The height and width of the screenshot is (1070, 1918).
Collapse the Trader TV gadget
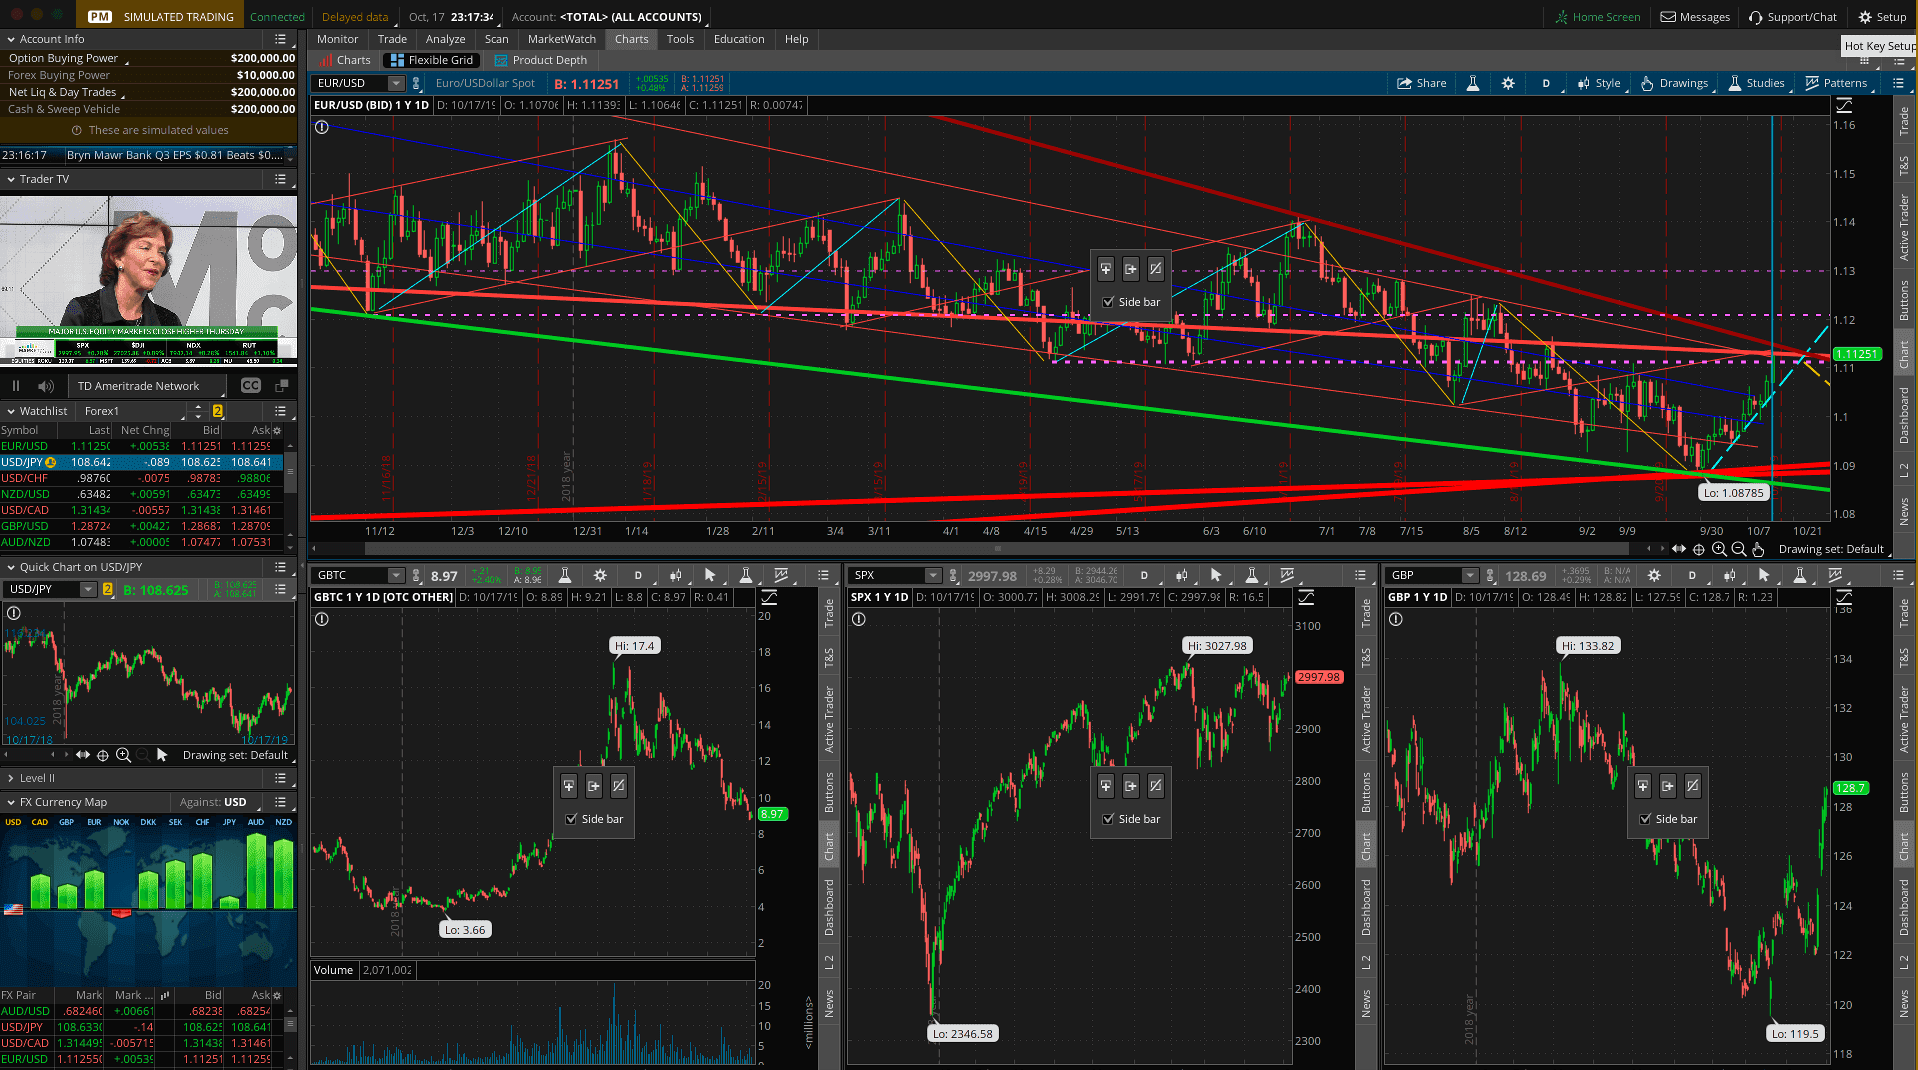coord(11,179)
